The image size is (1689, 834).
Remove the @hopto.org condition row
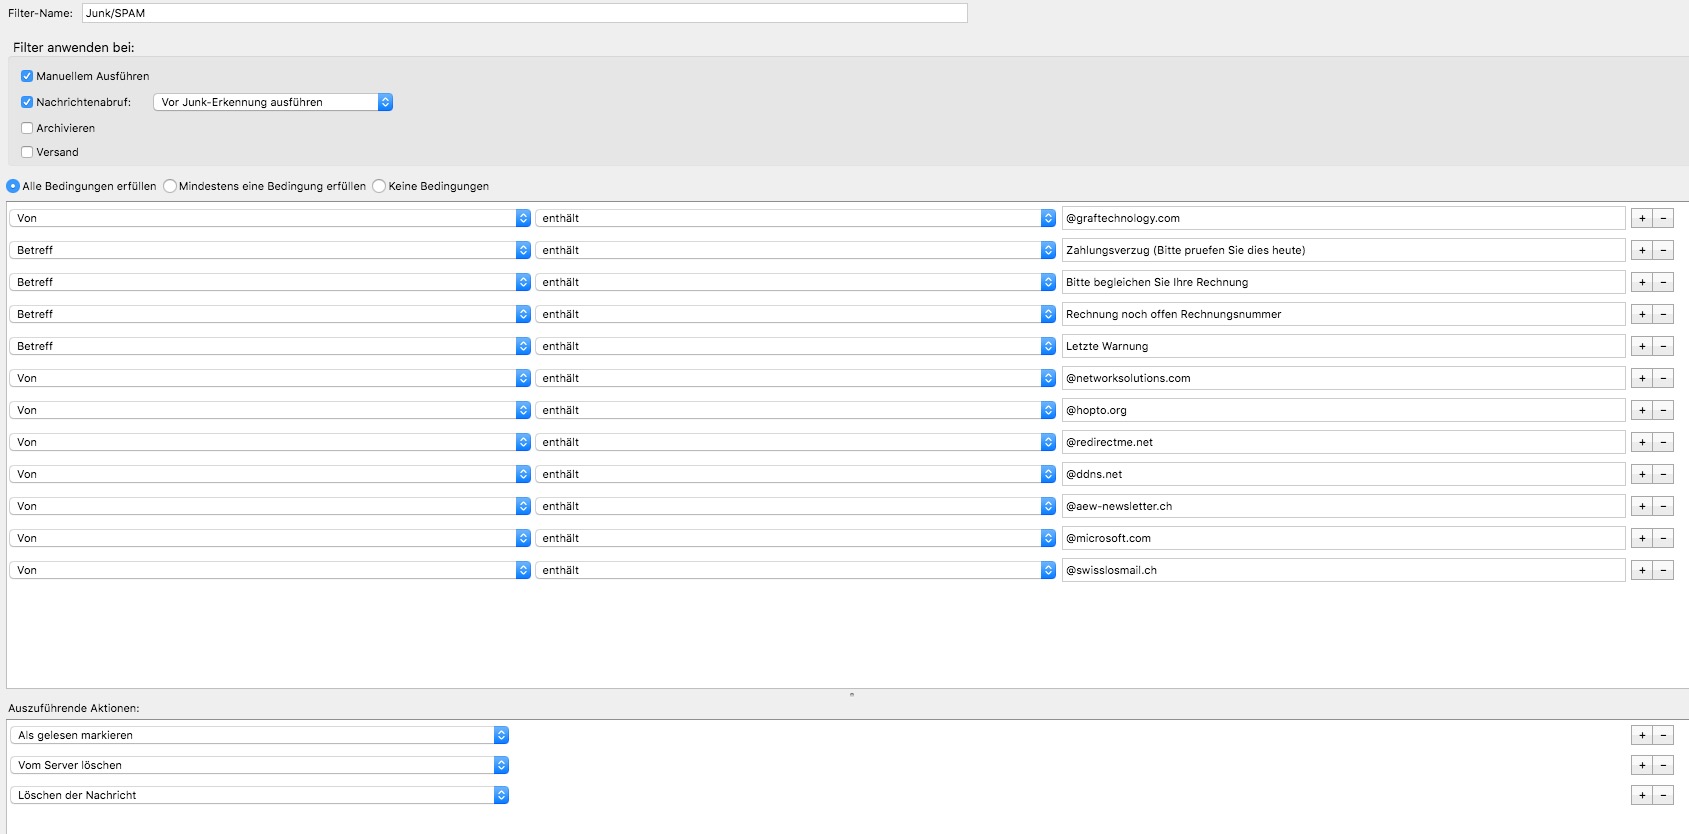click(1663, 410)
